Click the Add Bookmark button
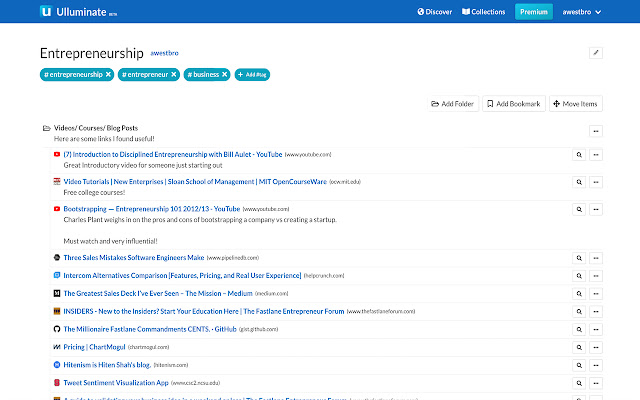The height and width of the screenshot is (400, 640). tap(513, 104)
